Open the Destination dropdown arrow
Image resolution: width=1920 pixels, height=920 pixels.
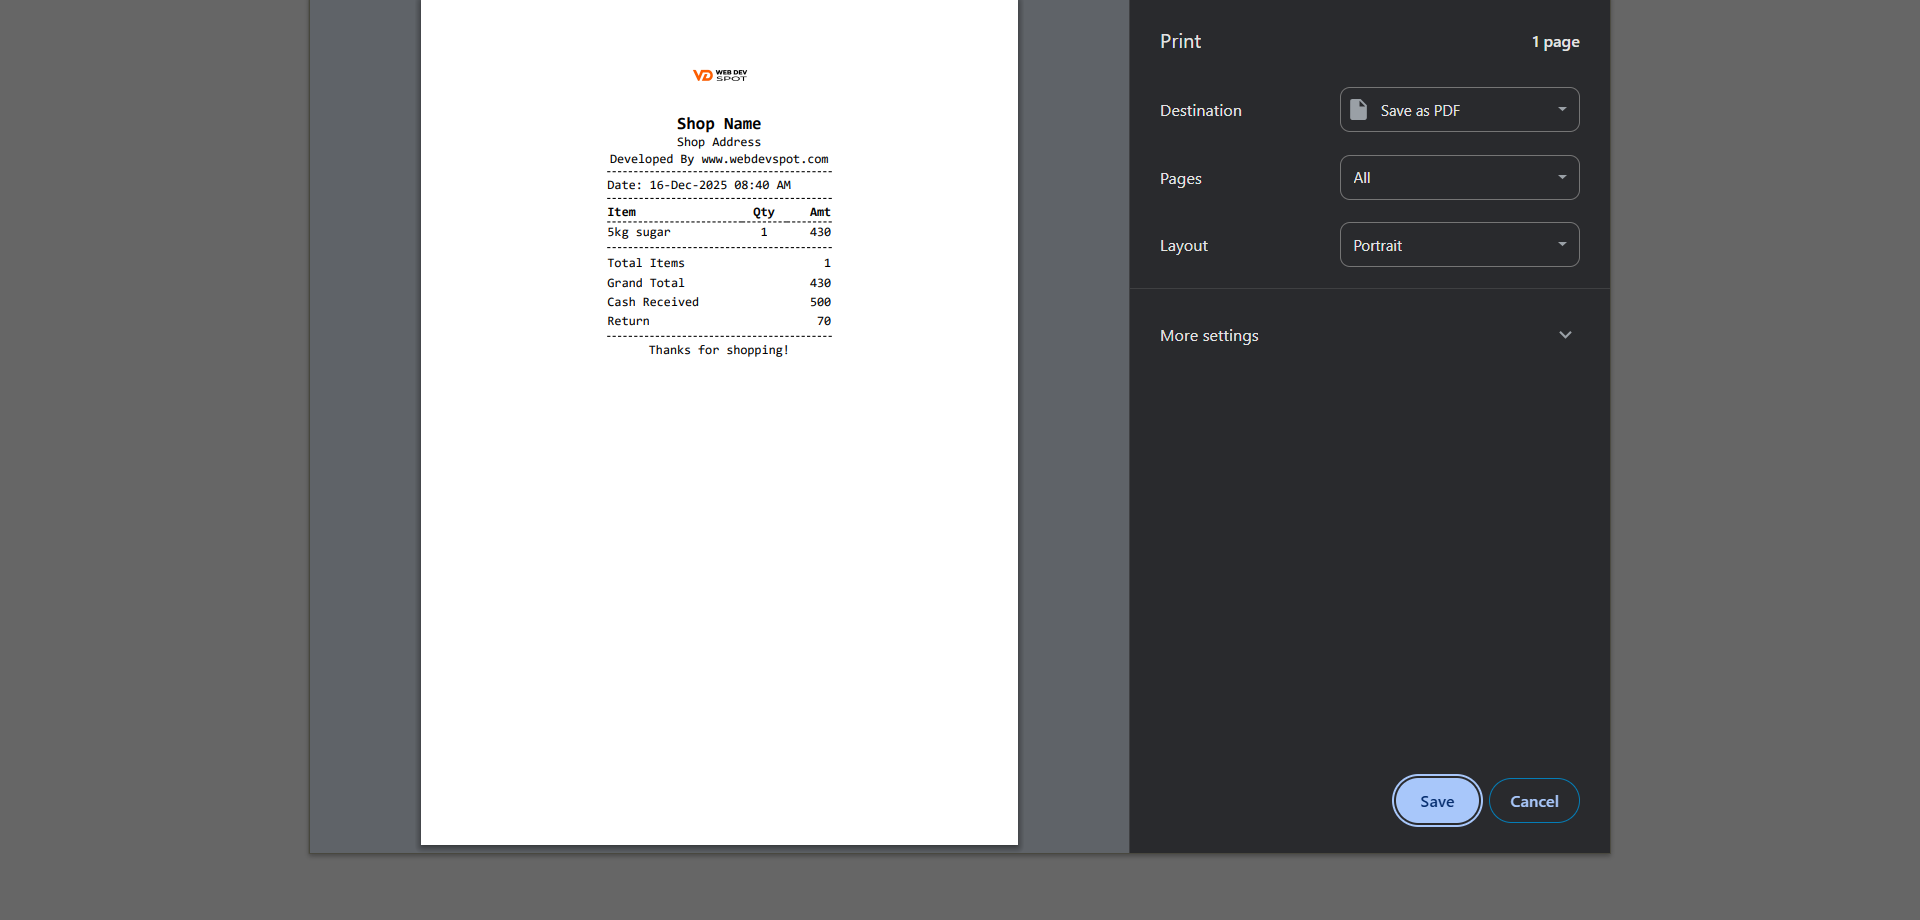tap(1561, 110)
